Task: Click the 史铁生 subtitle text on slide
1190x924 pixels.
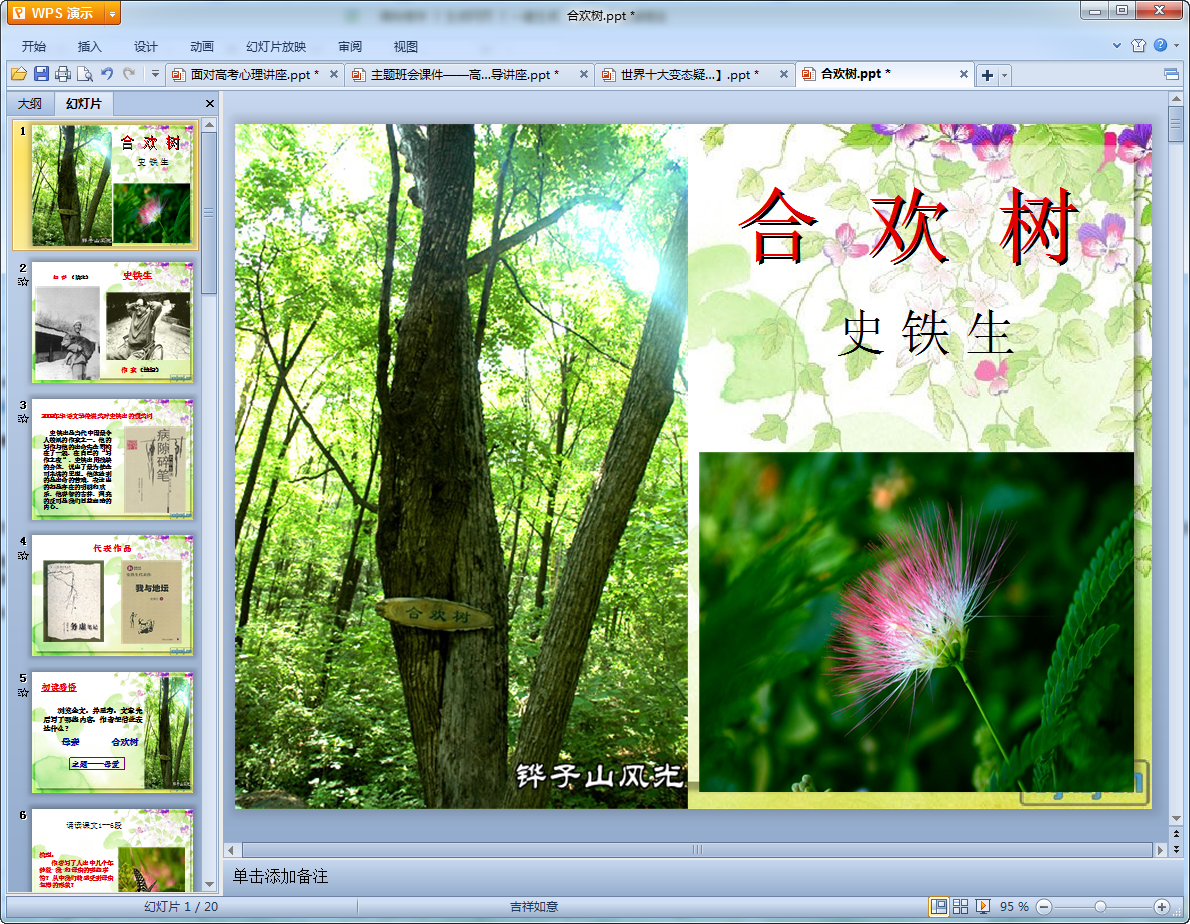Action: click(x=927, y=332)
